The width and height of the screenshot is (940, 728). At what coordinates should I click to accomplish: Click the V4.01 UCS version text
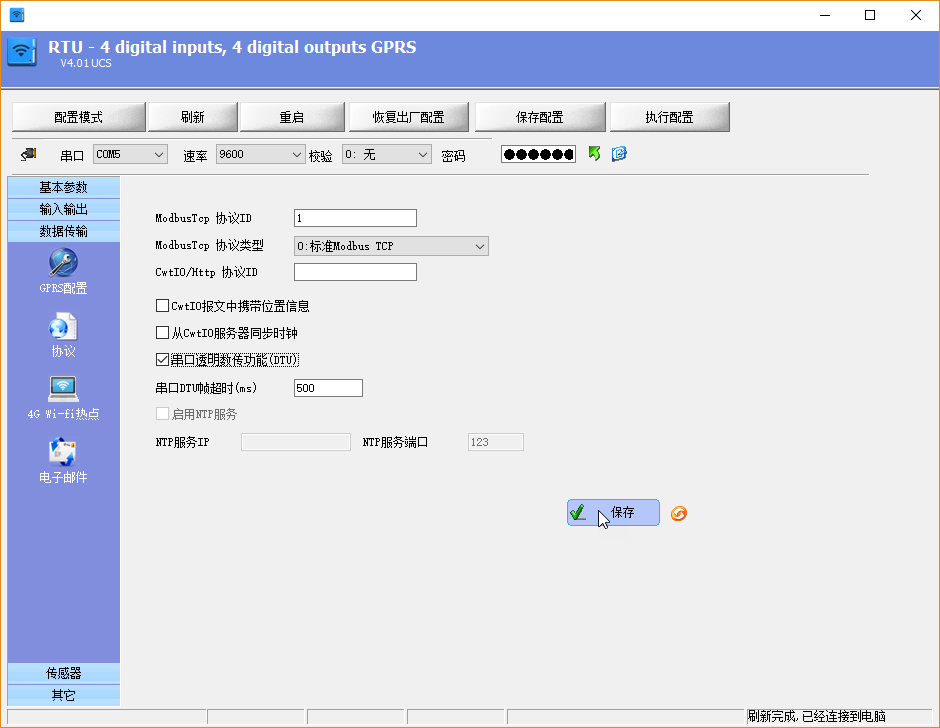[x=86, y=63]
